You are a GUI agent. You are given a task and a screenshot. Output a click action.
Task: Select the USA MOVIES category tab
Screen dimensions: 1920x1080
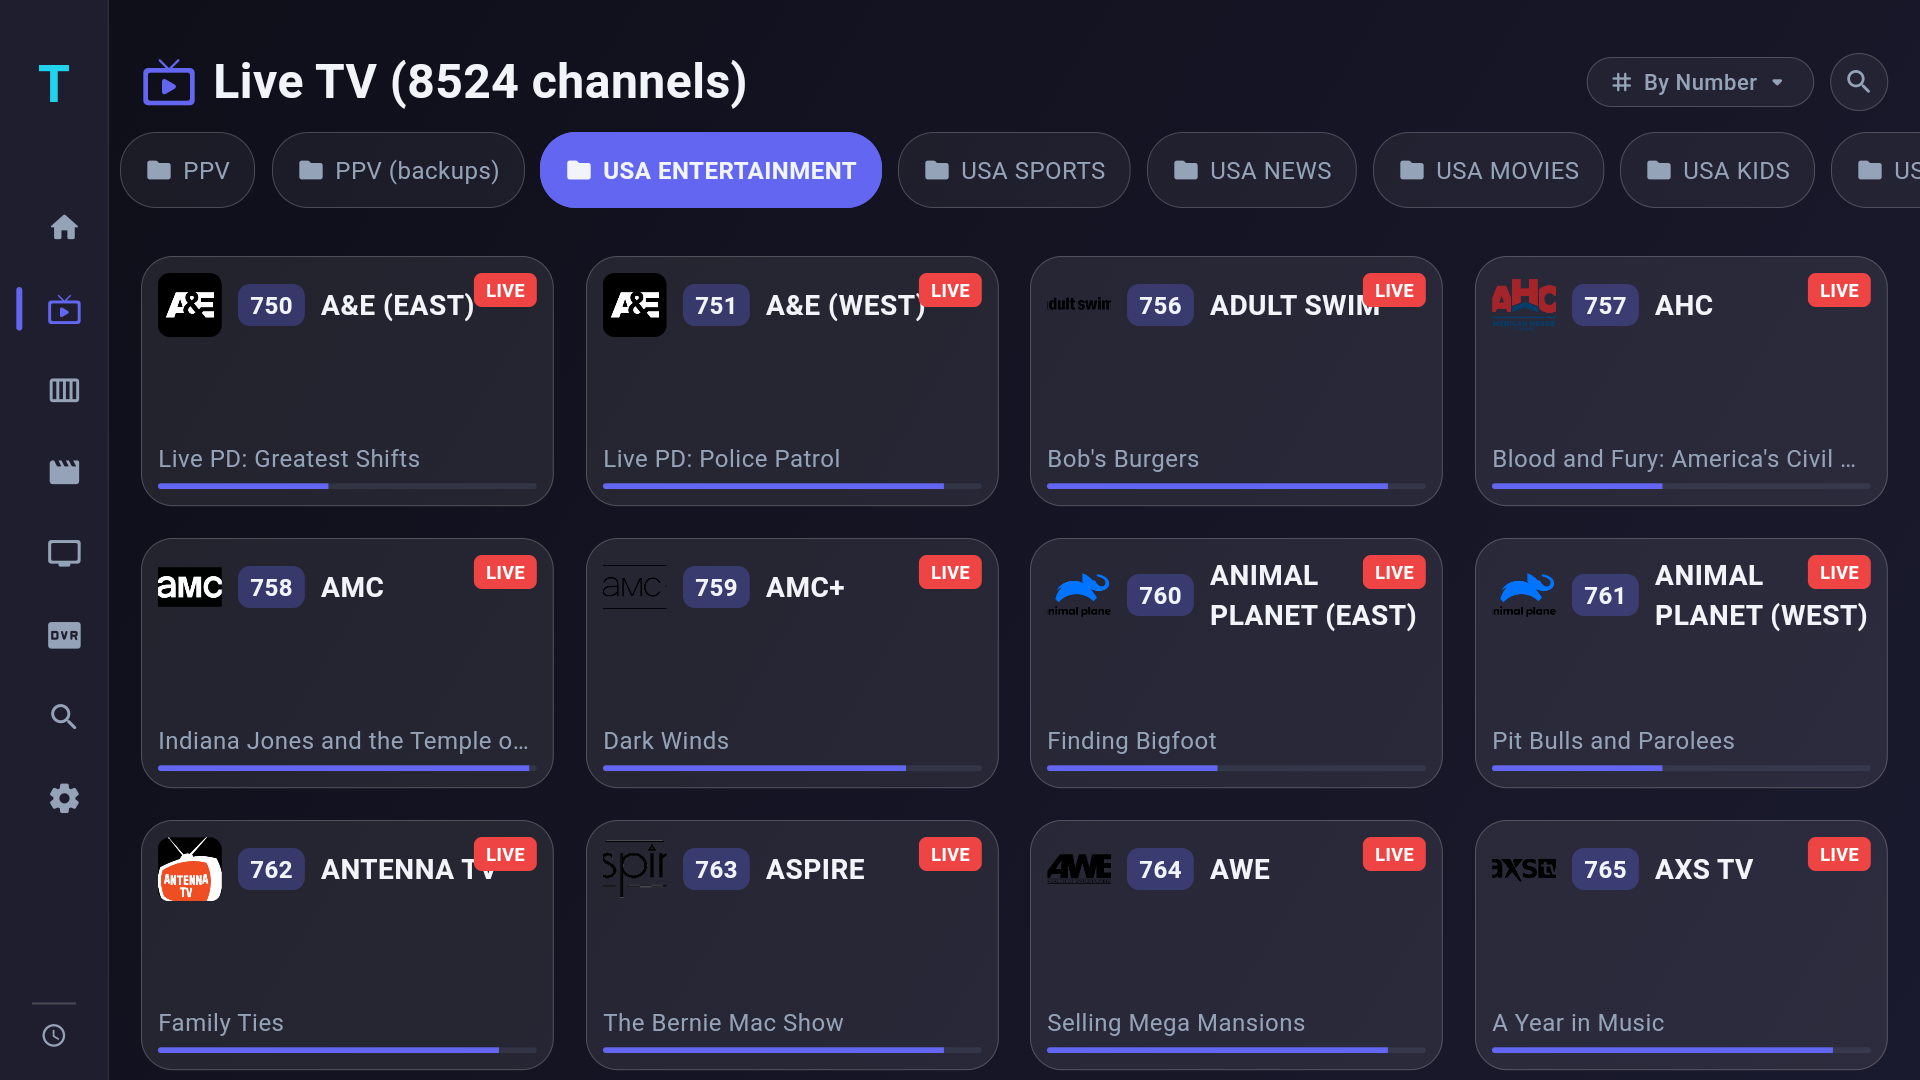1489,170
